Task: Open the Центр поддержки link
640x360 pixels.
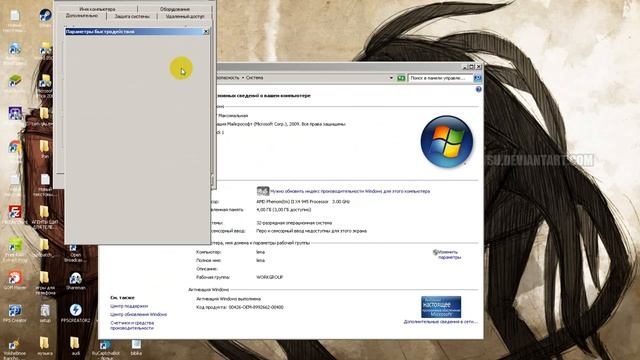Action: point(129,306)
